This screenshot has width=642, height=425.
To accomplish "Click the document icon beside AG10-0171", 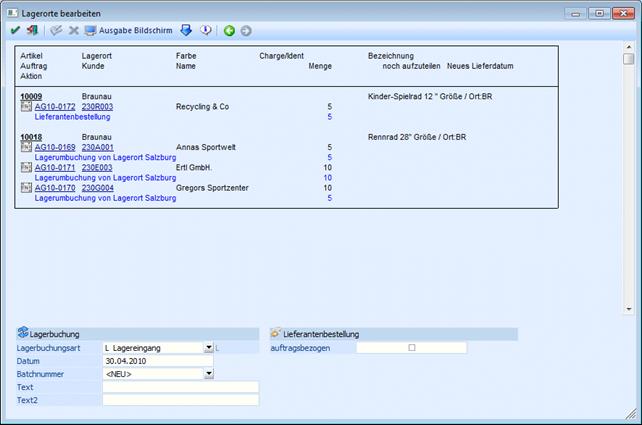I will pos(26,167).
